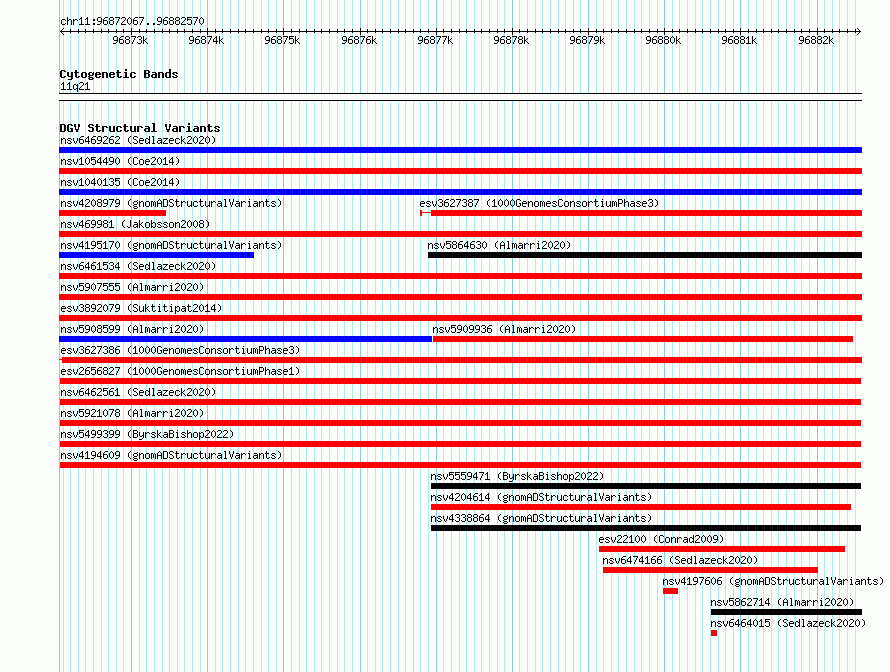Image resolution: width=890 pixels, height=672 pixels.
Task: Open nsv5864630 (Almarri2020) label
Action: (499, 245)
